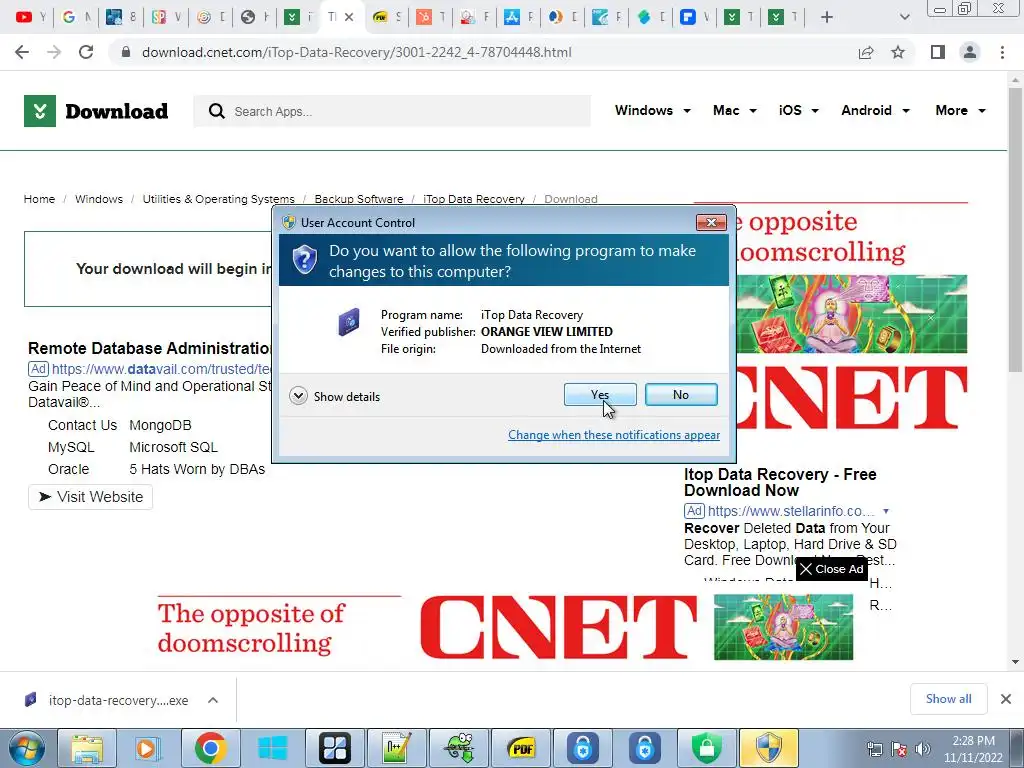
Task: Open the stellarinfo.com ad link
Action: [791, 511]
